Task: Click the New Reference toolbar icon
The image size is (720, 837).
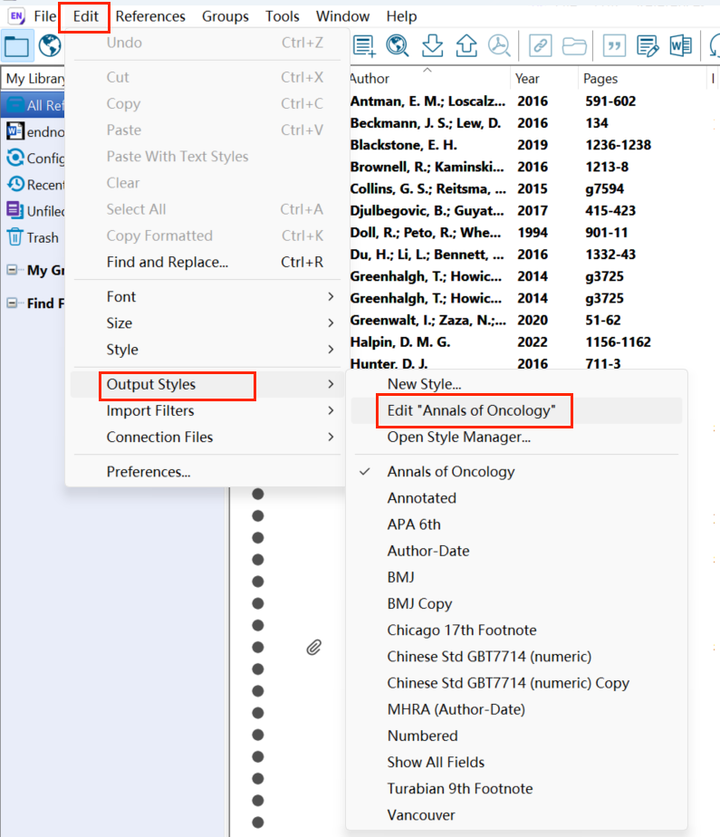Action: pyautogui.click(x=364, y=45)
